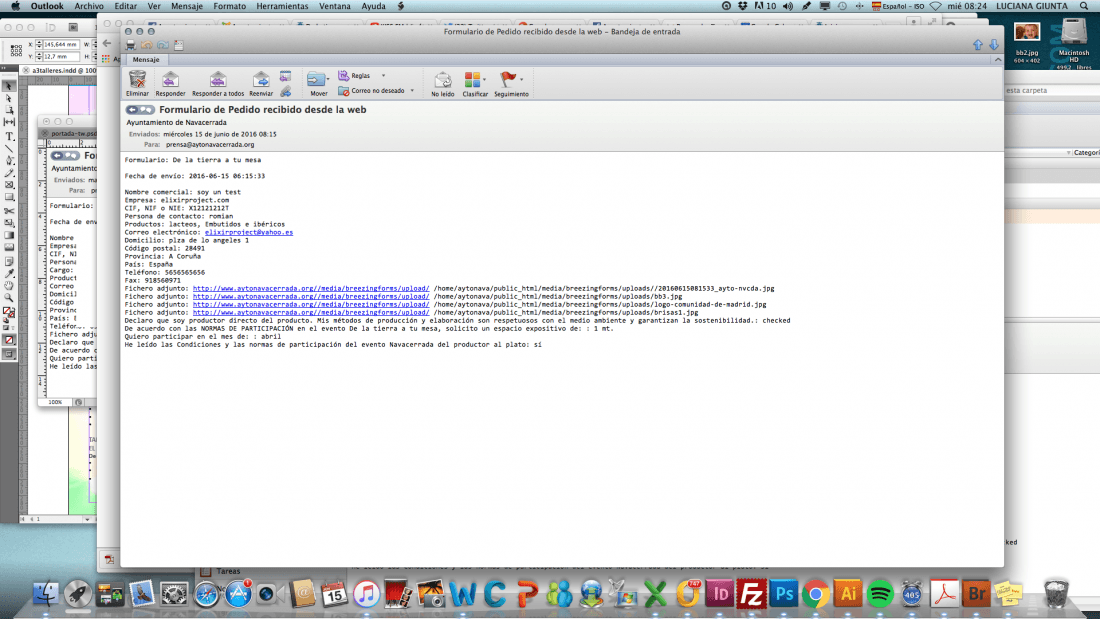Click InDesign fill and stroke swatch
This screenshot has height=619, width=1100.
coord(8,312)
